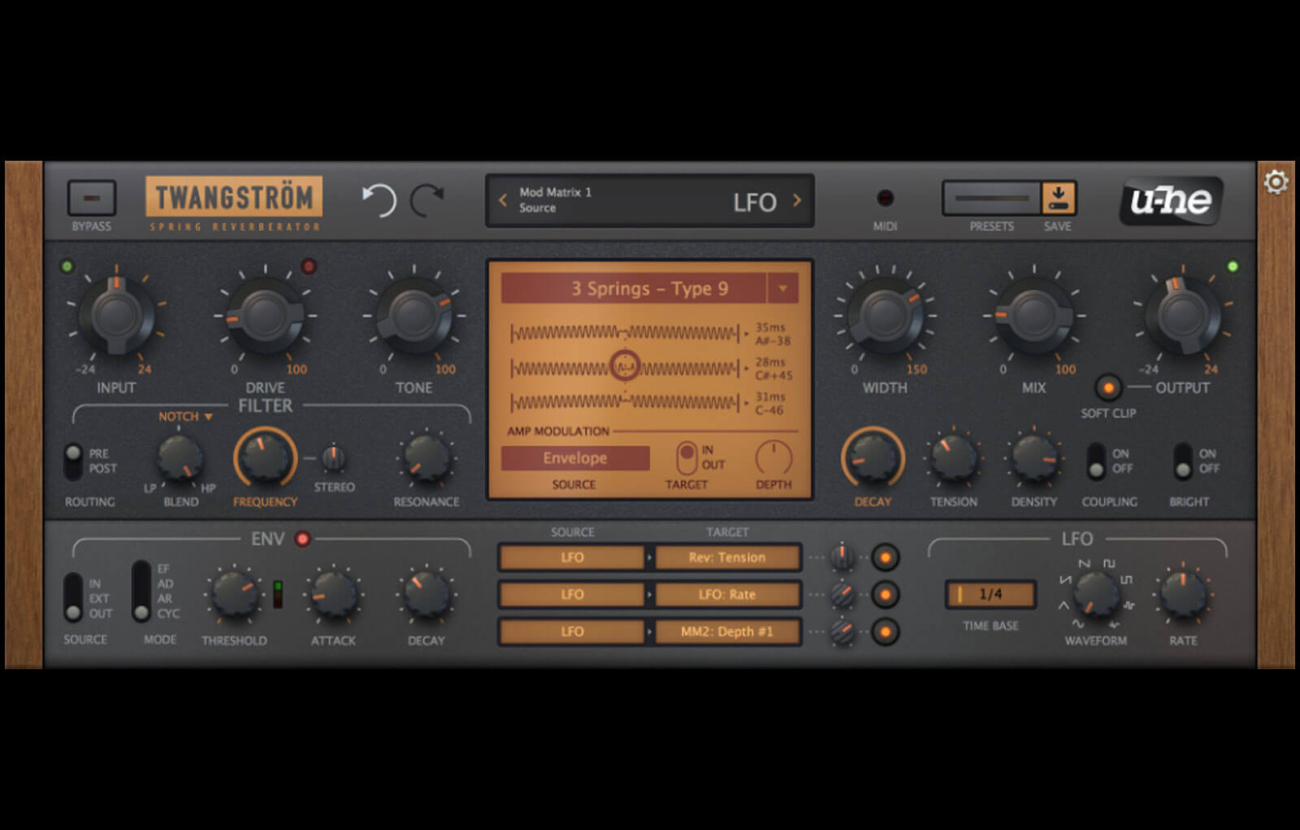Click the green input level LED

(x=67, y=267)
